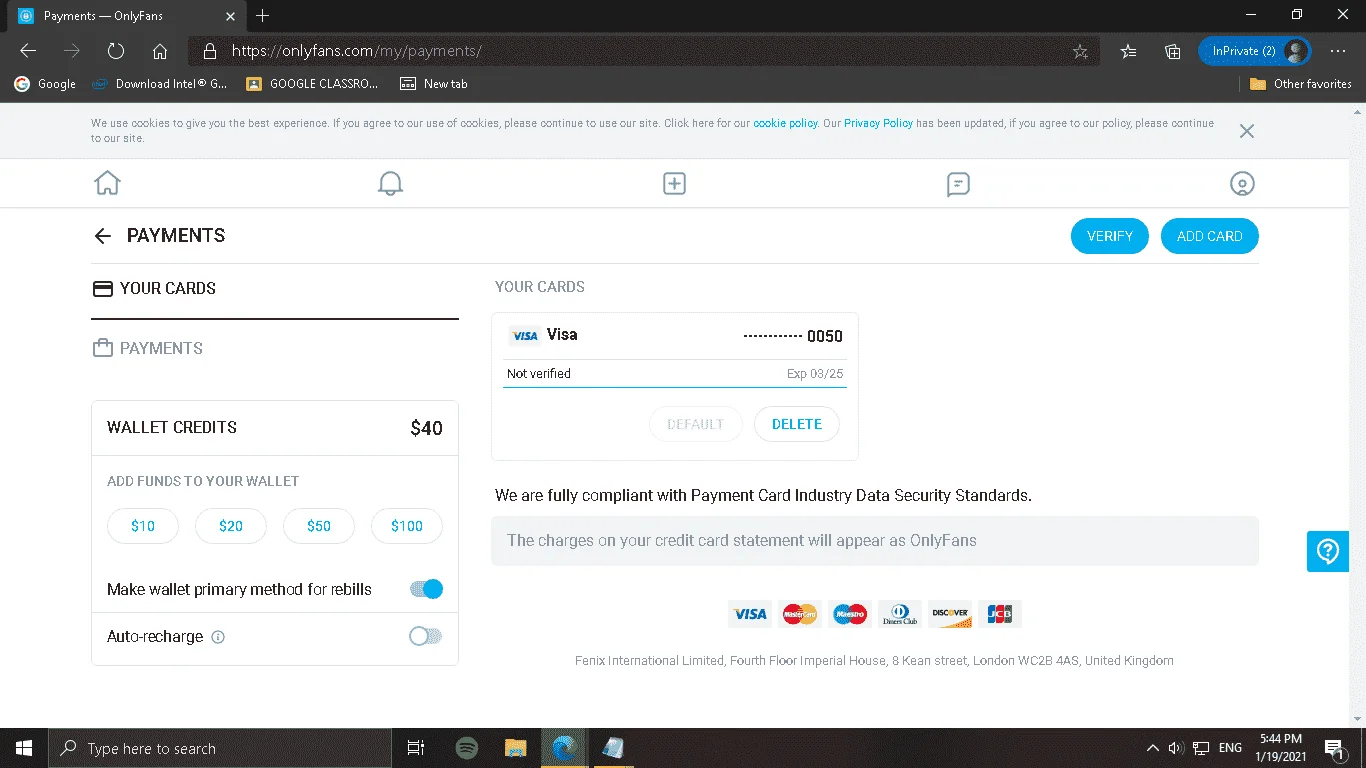The height and width of the screenshot is (768, 1366).
Task: Click the ADD CARD button
Action: (1209, 236)
